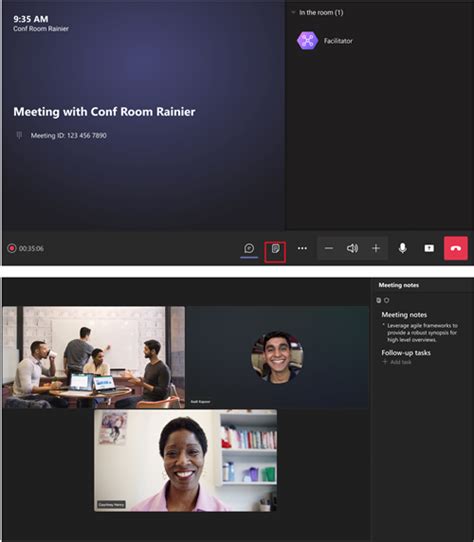Open the More options ellipsis menu
This screenshot has height=542, width=474.
302,248
